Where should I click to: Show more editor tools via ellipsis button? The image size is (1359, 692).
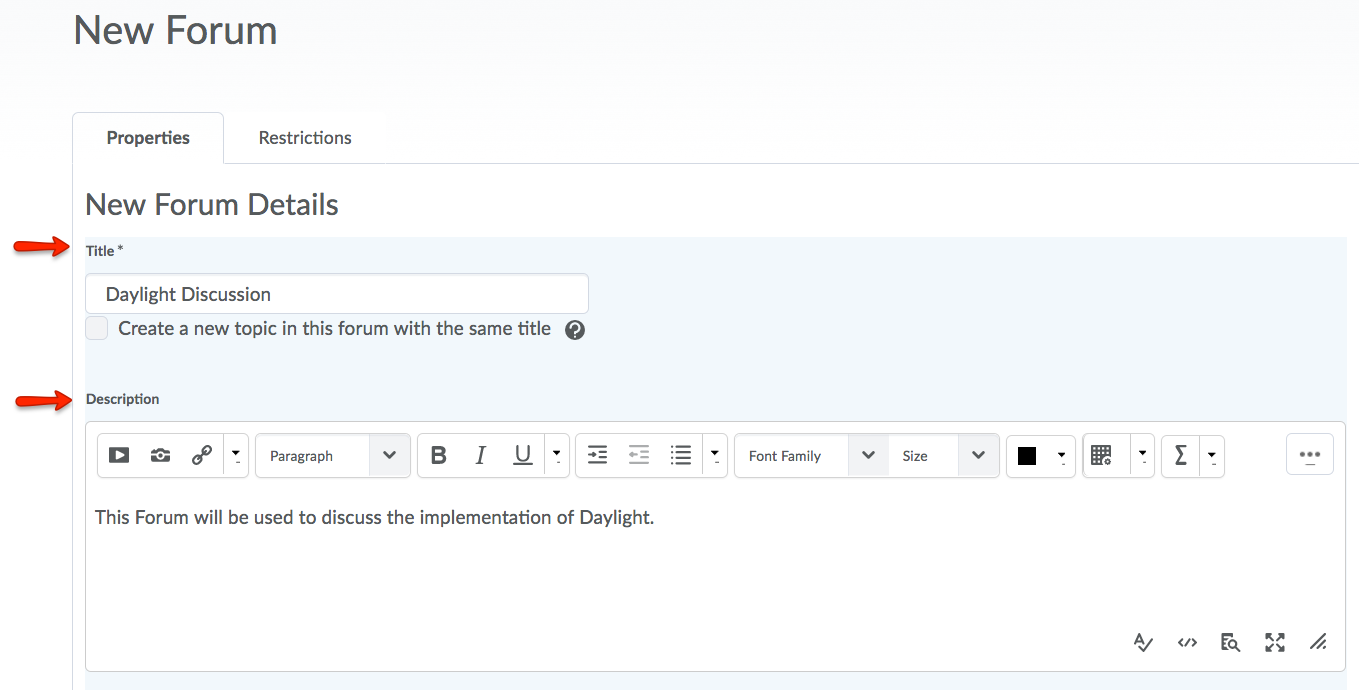click(1310, 455)
